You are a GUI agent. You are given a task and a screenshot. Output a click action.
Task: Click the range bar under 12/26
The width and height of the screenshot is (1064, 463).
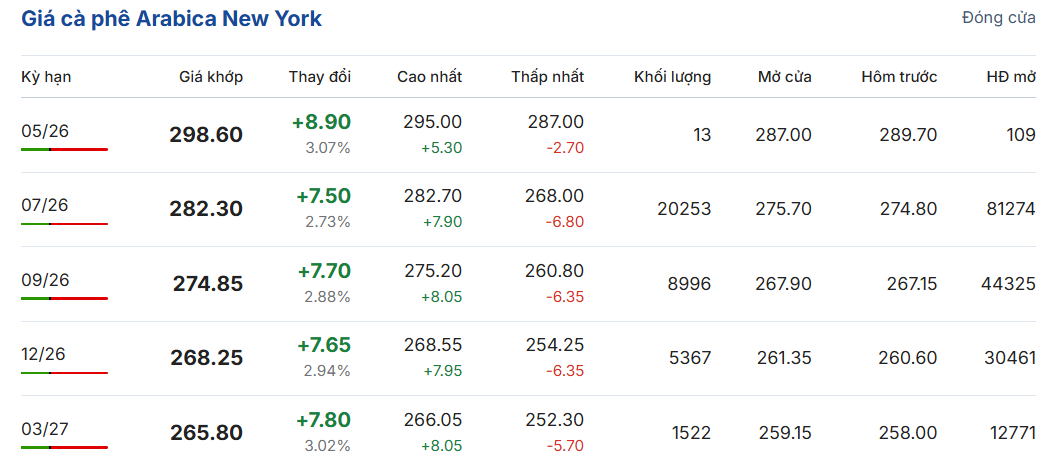(x=64, y=373)
